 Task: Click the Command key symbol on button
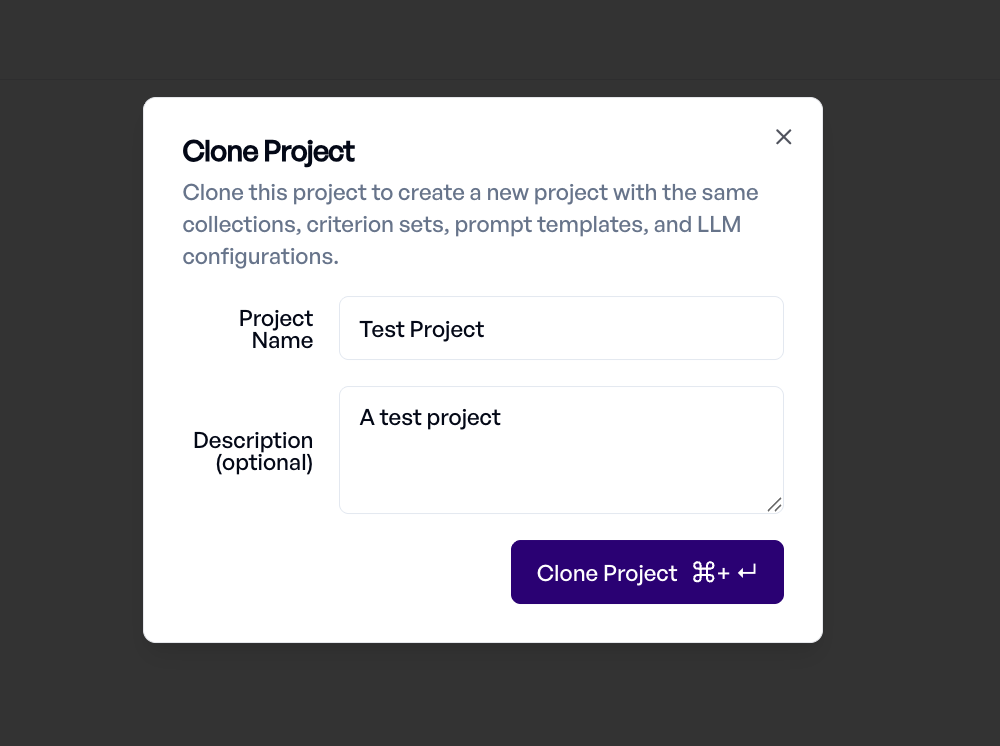[703, 573]
